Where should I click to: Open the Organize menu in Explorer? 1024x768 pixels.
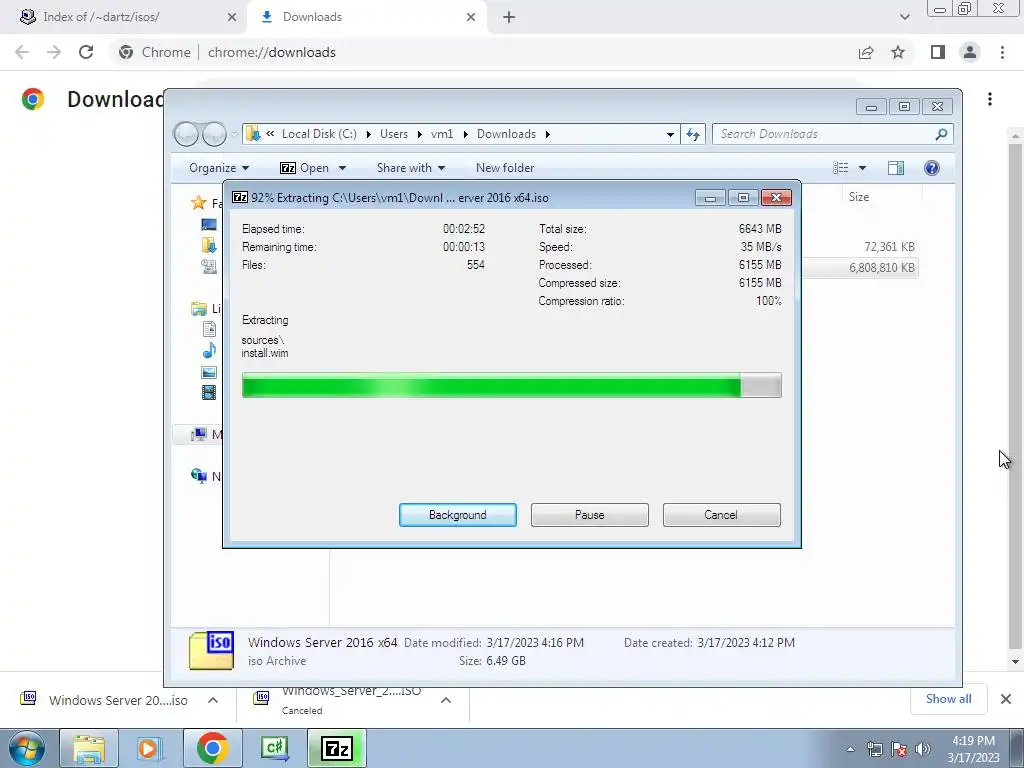point(219,168)
